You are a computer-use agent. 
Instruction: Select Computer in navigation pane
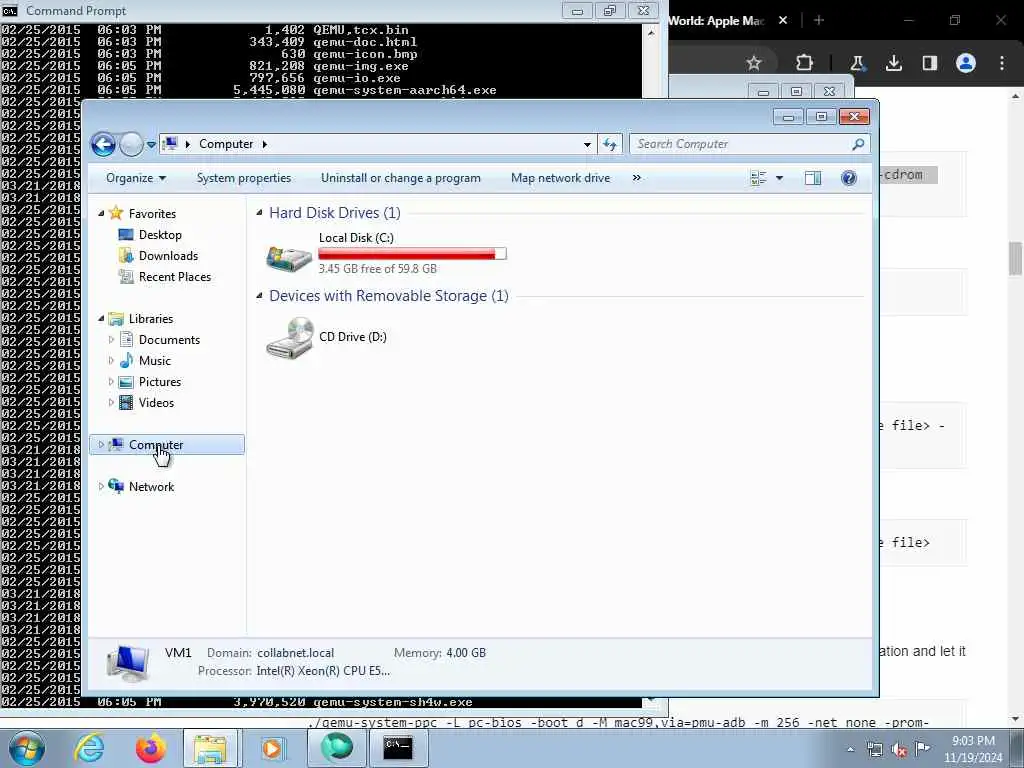155,445
